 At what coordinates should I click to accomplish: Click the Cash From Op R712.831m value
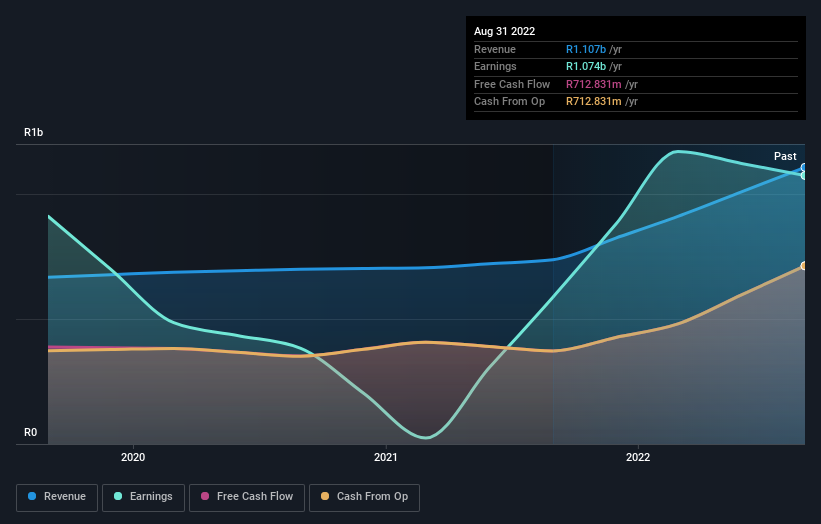pos(593,102)
